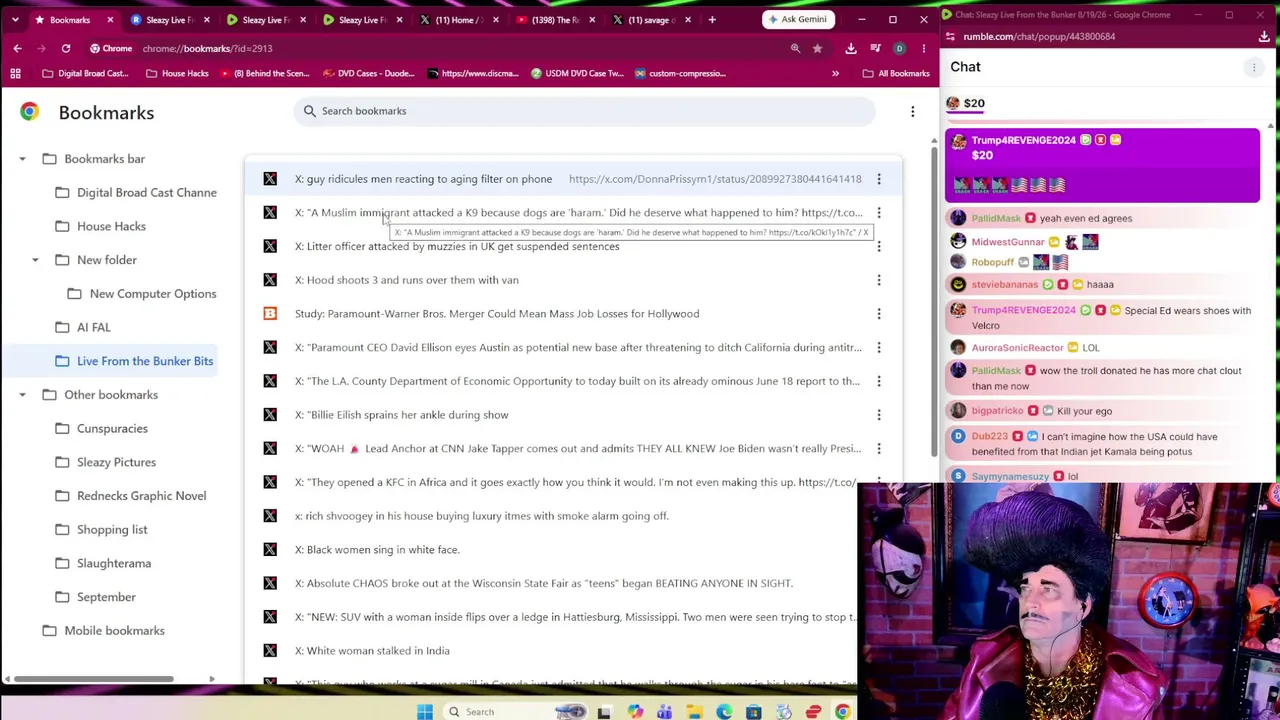Screen dimensions: 1280x720
Task: Open Microsoft Edge from the taskbar
Action: [724, 712]
